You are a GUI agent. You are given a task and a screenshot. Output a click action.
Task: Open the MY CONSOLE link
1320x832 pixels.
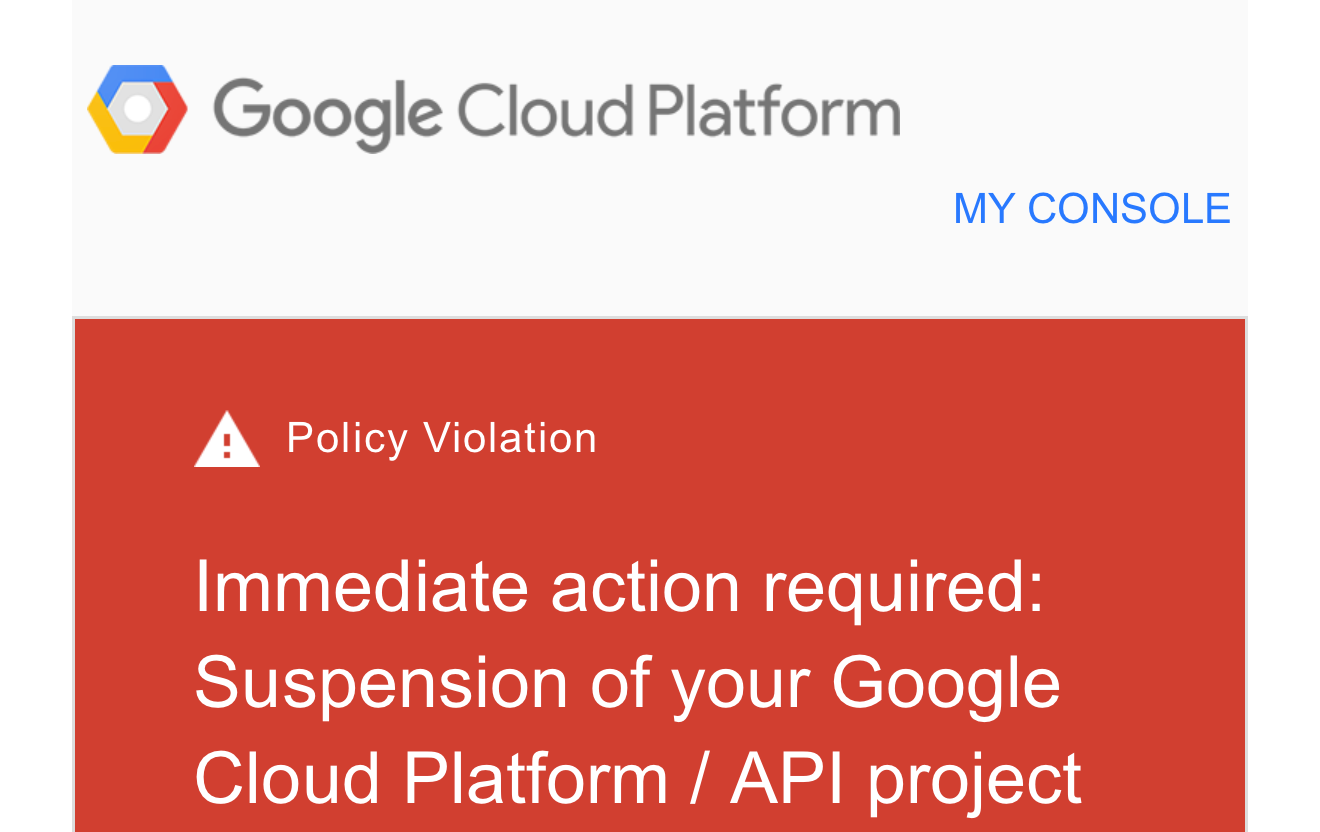click(x=1091, y=209)
